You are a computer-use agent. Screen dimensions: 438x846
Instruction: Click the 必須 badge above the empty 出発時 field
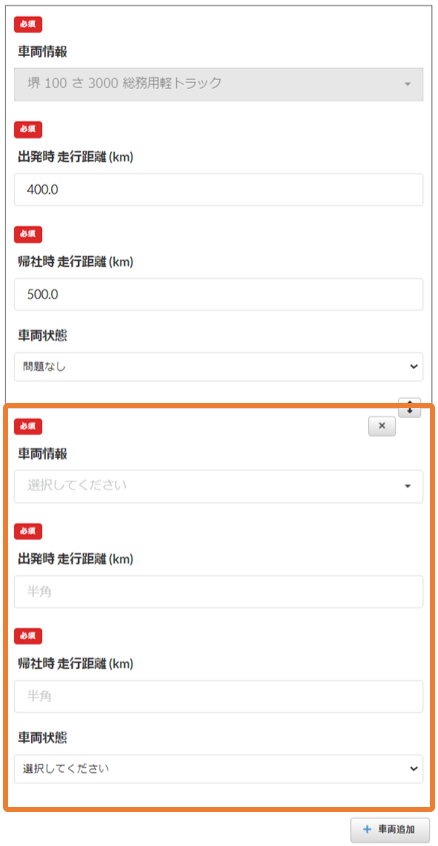point(28,531)
